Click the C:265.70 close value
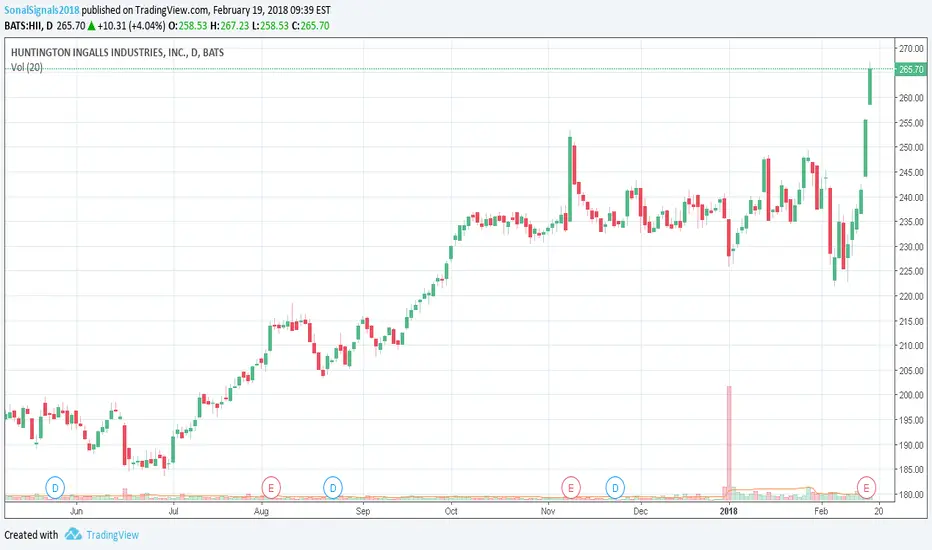The height and width of the screenshot is (550, 932). [310, 26]
